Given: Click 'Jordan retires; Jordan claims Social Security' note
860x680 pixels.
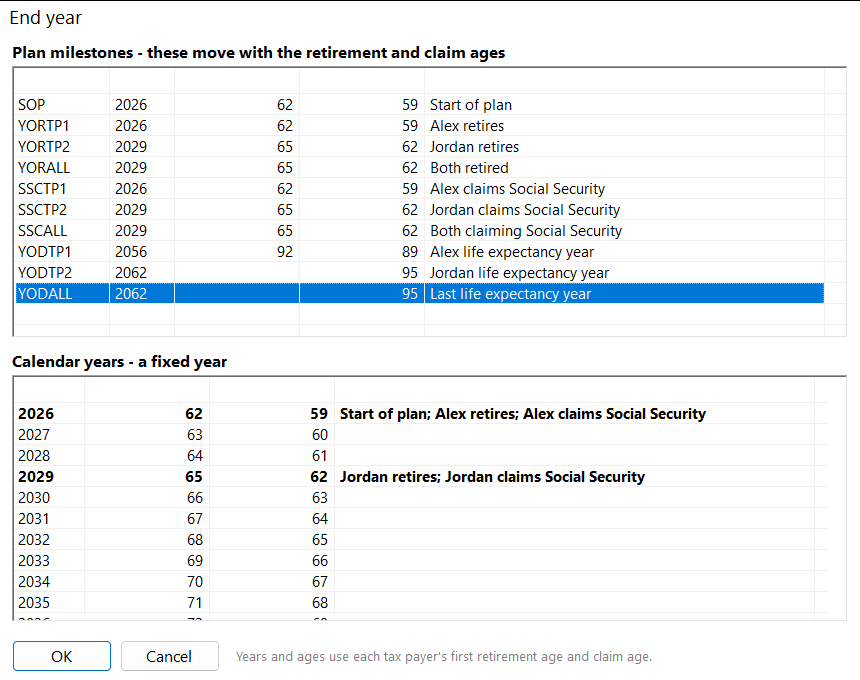Looking at the screenshot, I should click(x=492, y=477).
